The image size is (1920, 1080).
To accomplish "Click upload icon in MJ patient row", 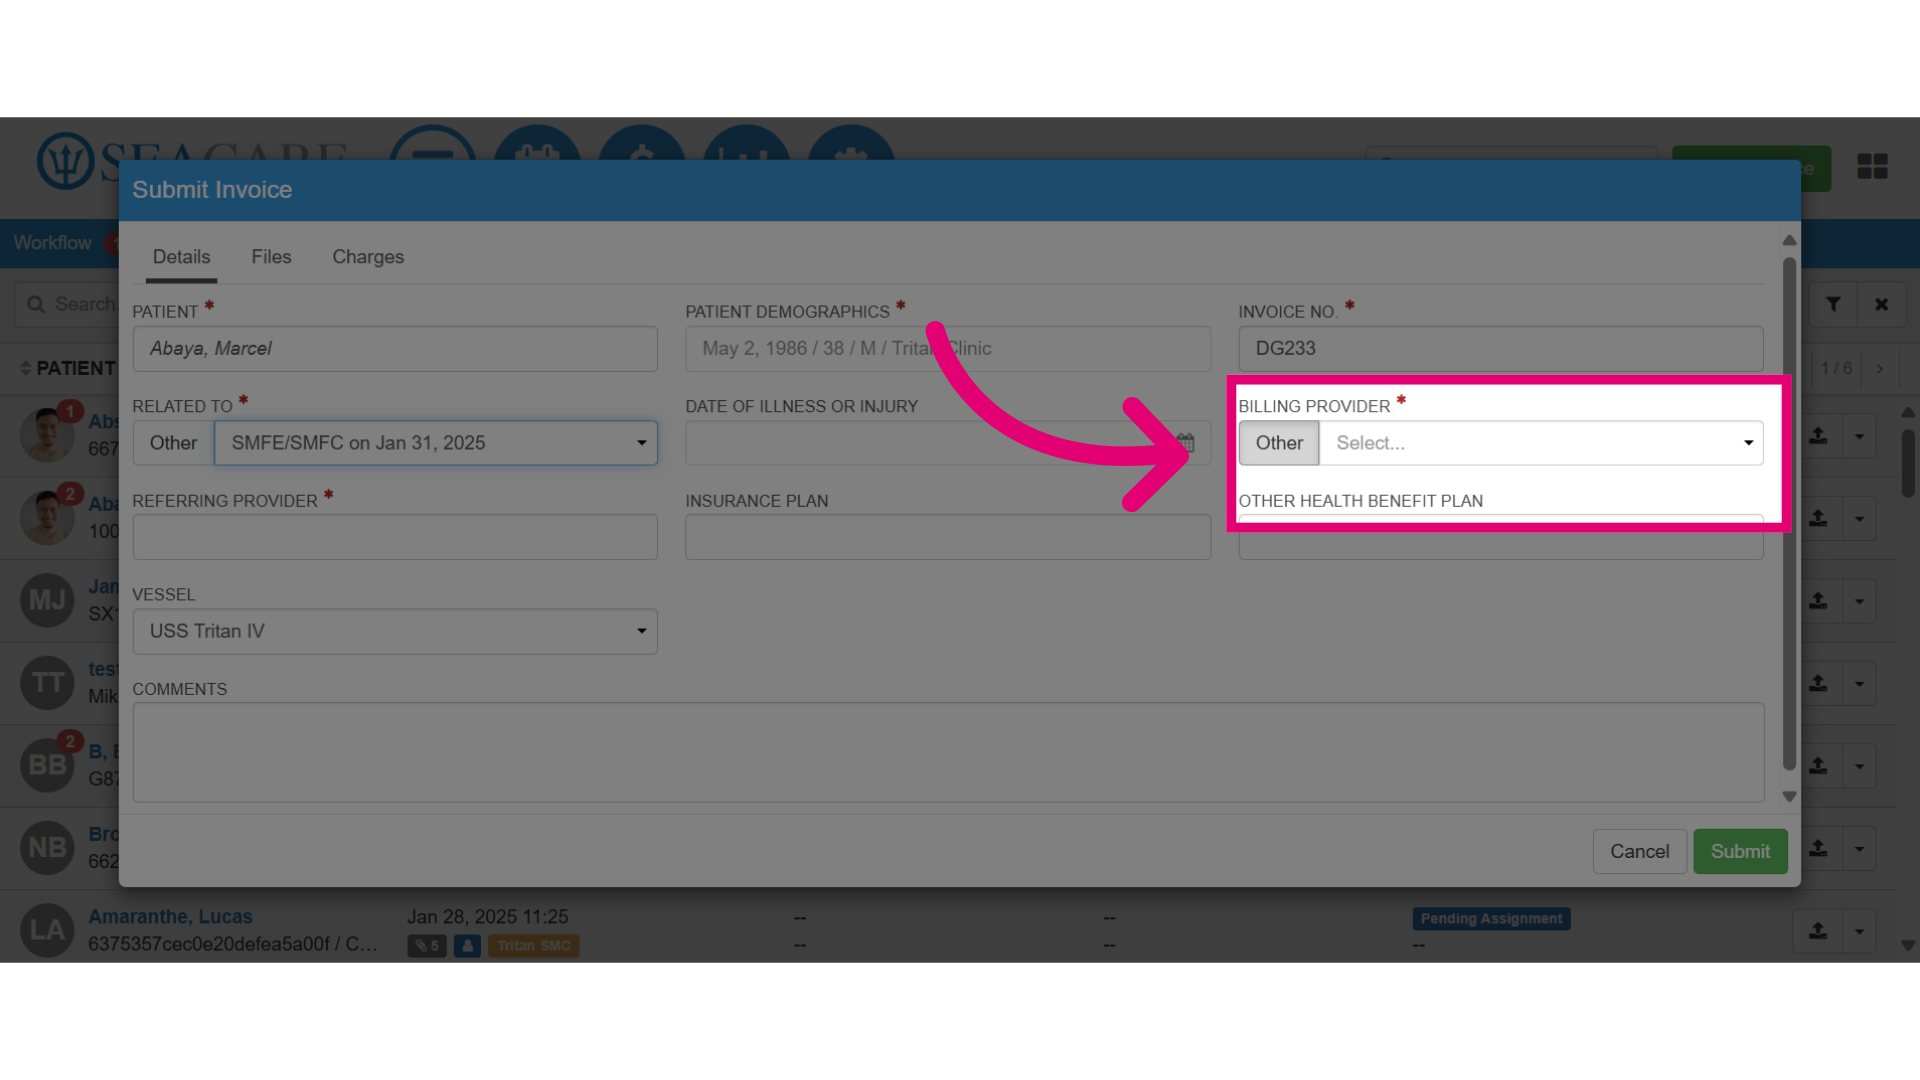I will [x=1818, y=601].
